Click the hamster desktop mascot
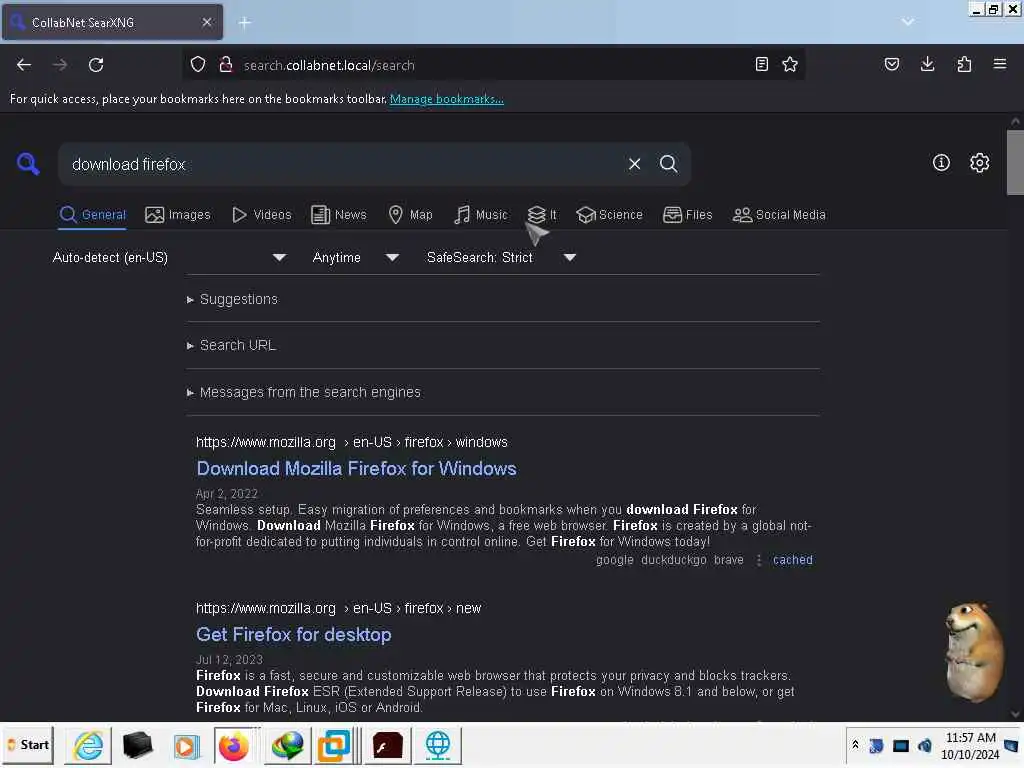1024x768 pixels. [975, 652]
